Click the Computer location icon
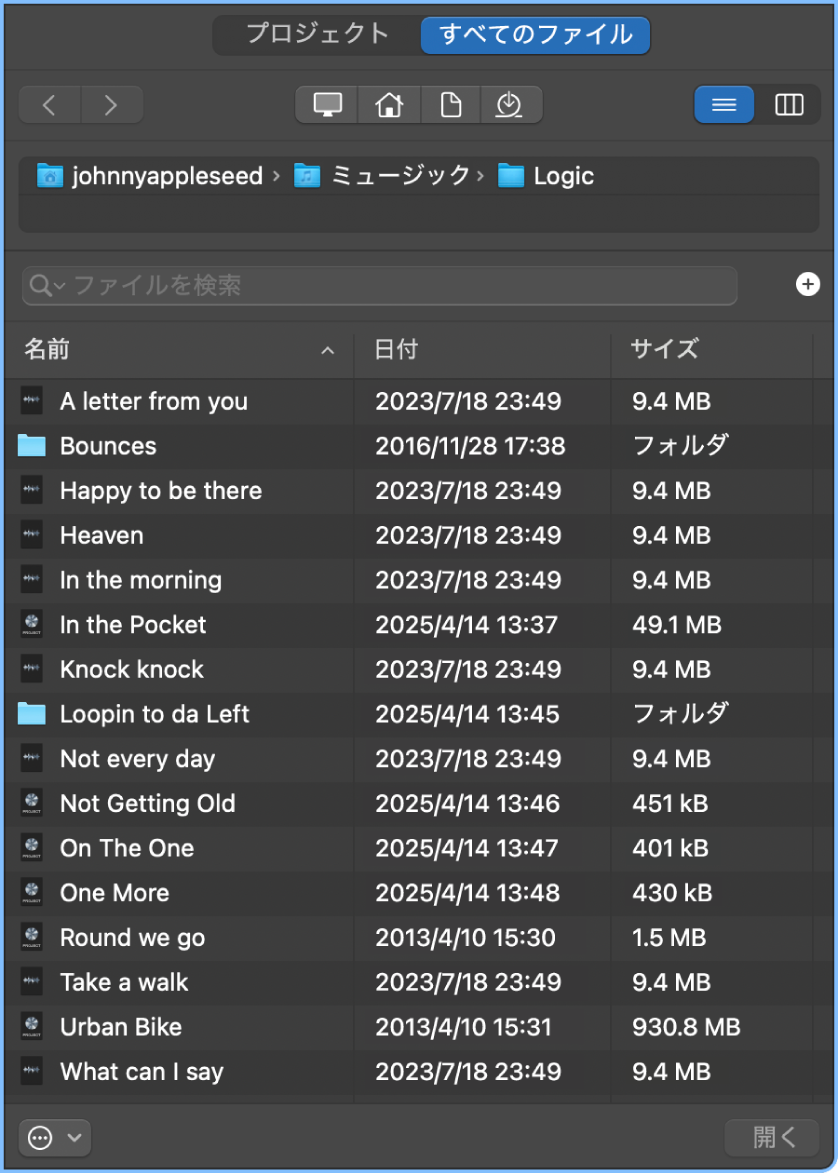 [326, 104]
